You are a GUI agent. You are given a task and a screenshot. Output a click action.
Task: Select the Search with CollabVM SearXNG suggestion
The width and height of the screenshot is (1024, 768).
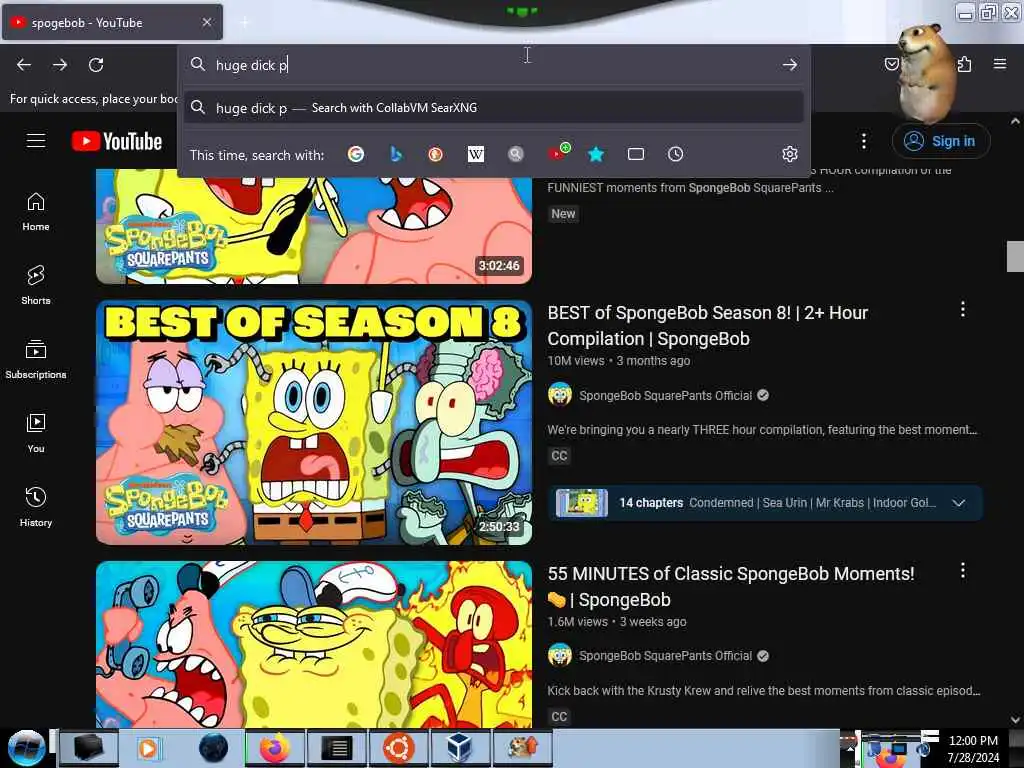tap(494, 108)
